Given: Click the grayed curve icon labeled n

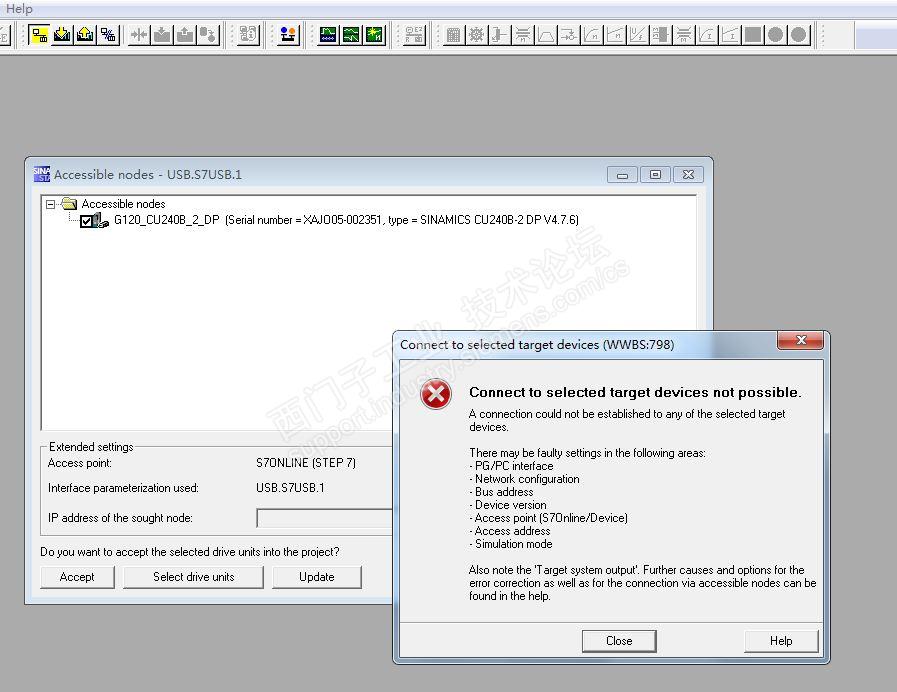Looking at the screenshot, I should 592,35.
